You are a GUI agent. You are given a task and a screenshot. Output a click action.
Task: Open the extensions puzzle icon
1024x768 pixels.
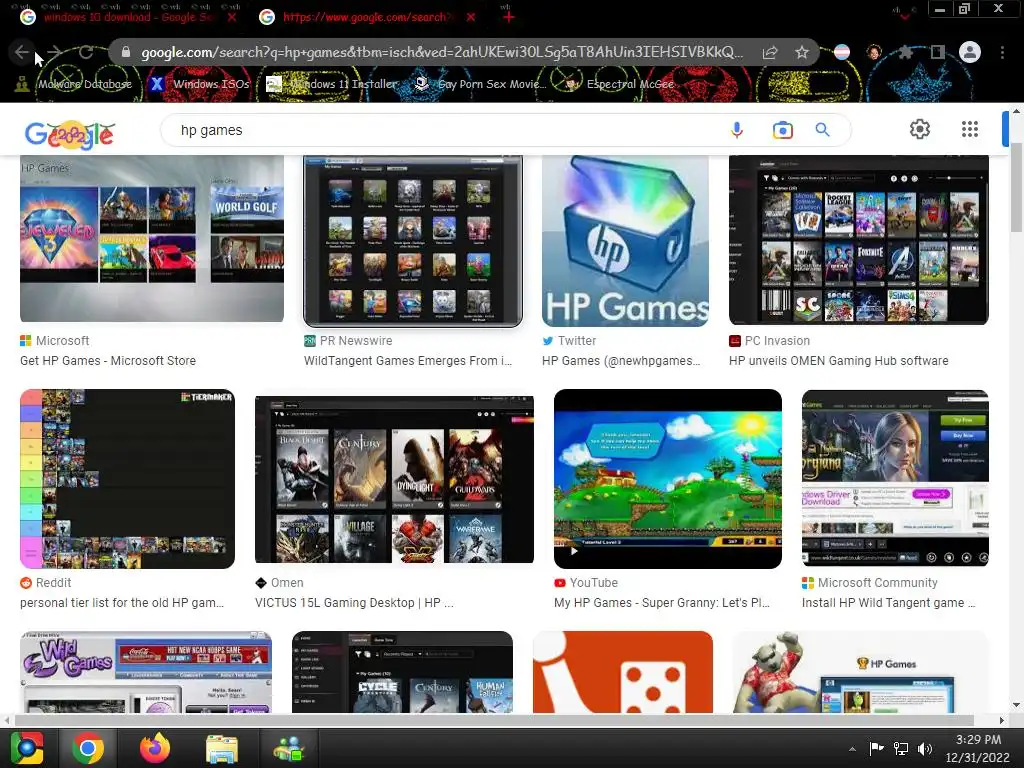[905, 52]
